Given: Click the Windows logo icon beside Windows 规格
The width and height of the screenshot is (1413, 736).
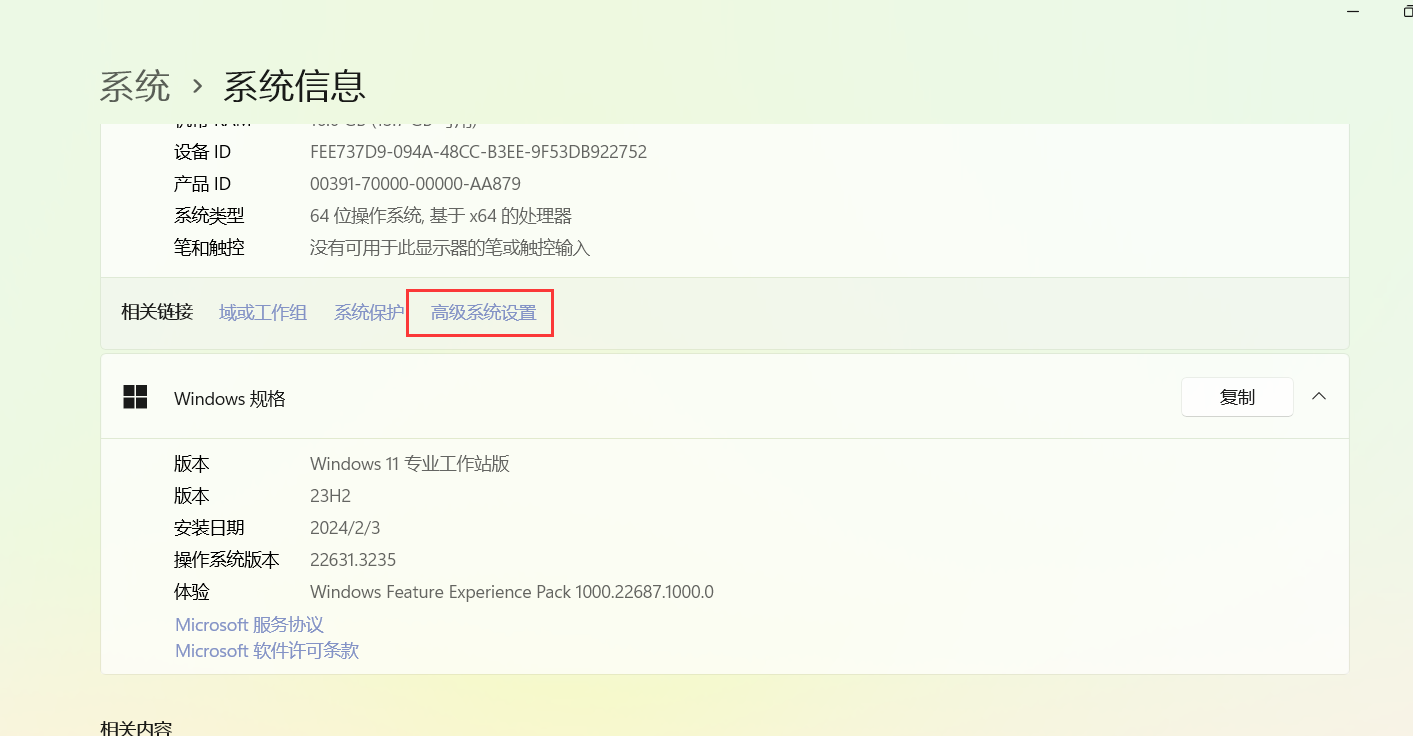Looking at the screenshot, I should click(x=135, y=398).
